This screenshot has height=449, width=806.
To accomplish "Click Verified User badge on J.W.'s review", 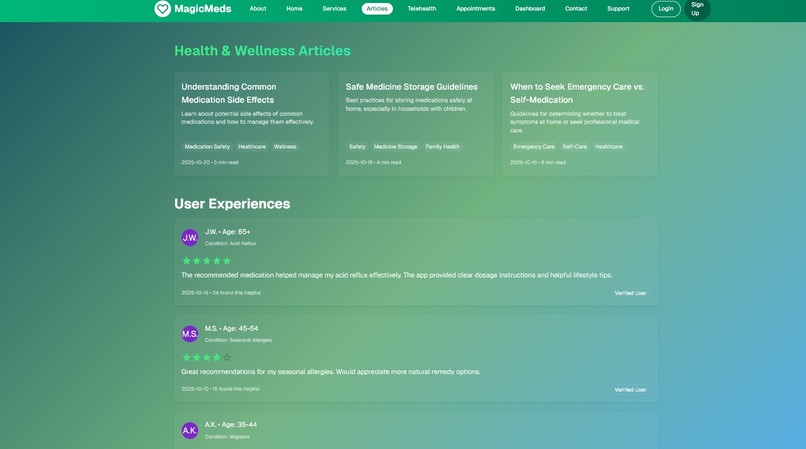I will coord(630,293).
